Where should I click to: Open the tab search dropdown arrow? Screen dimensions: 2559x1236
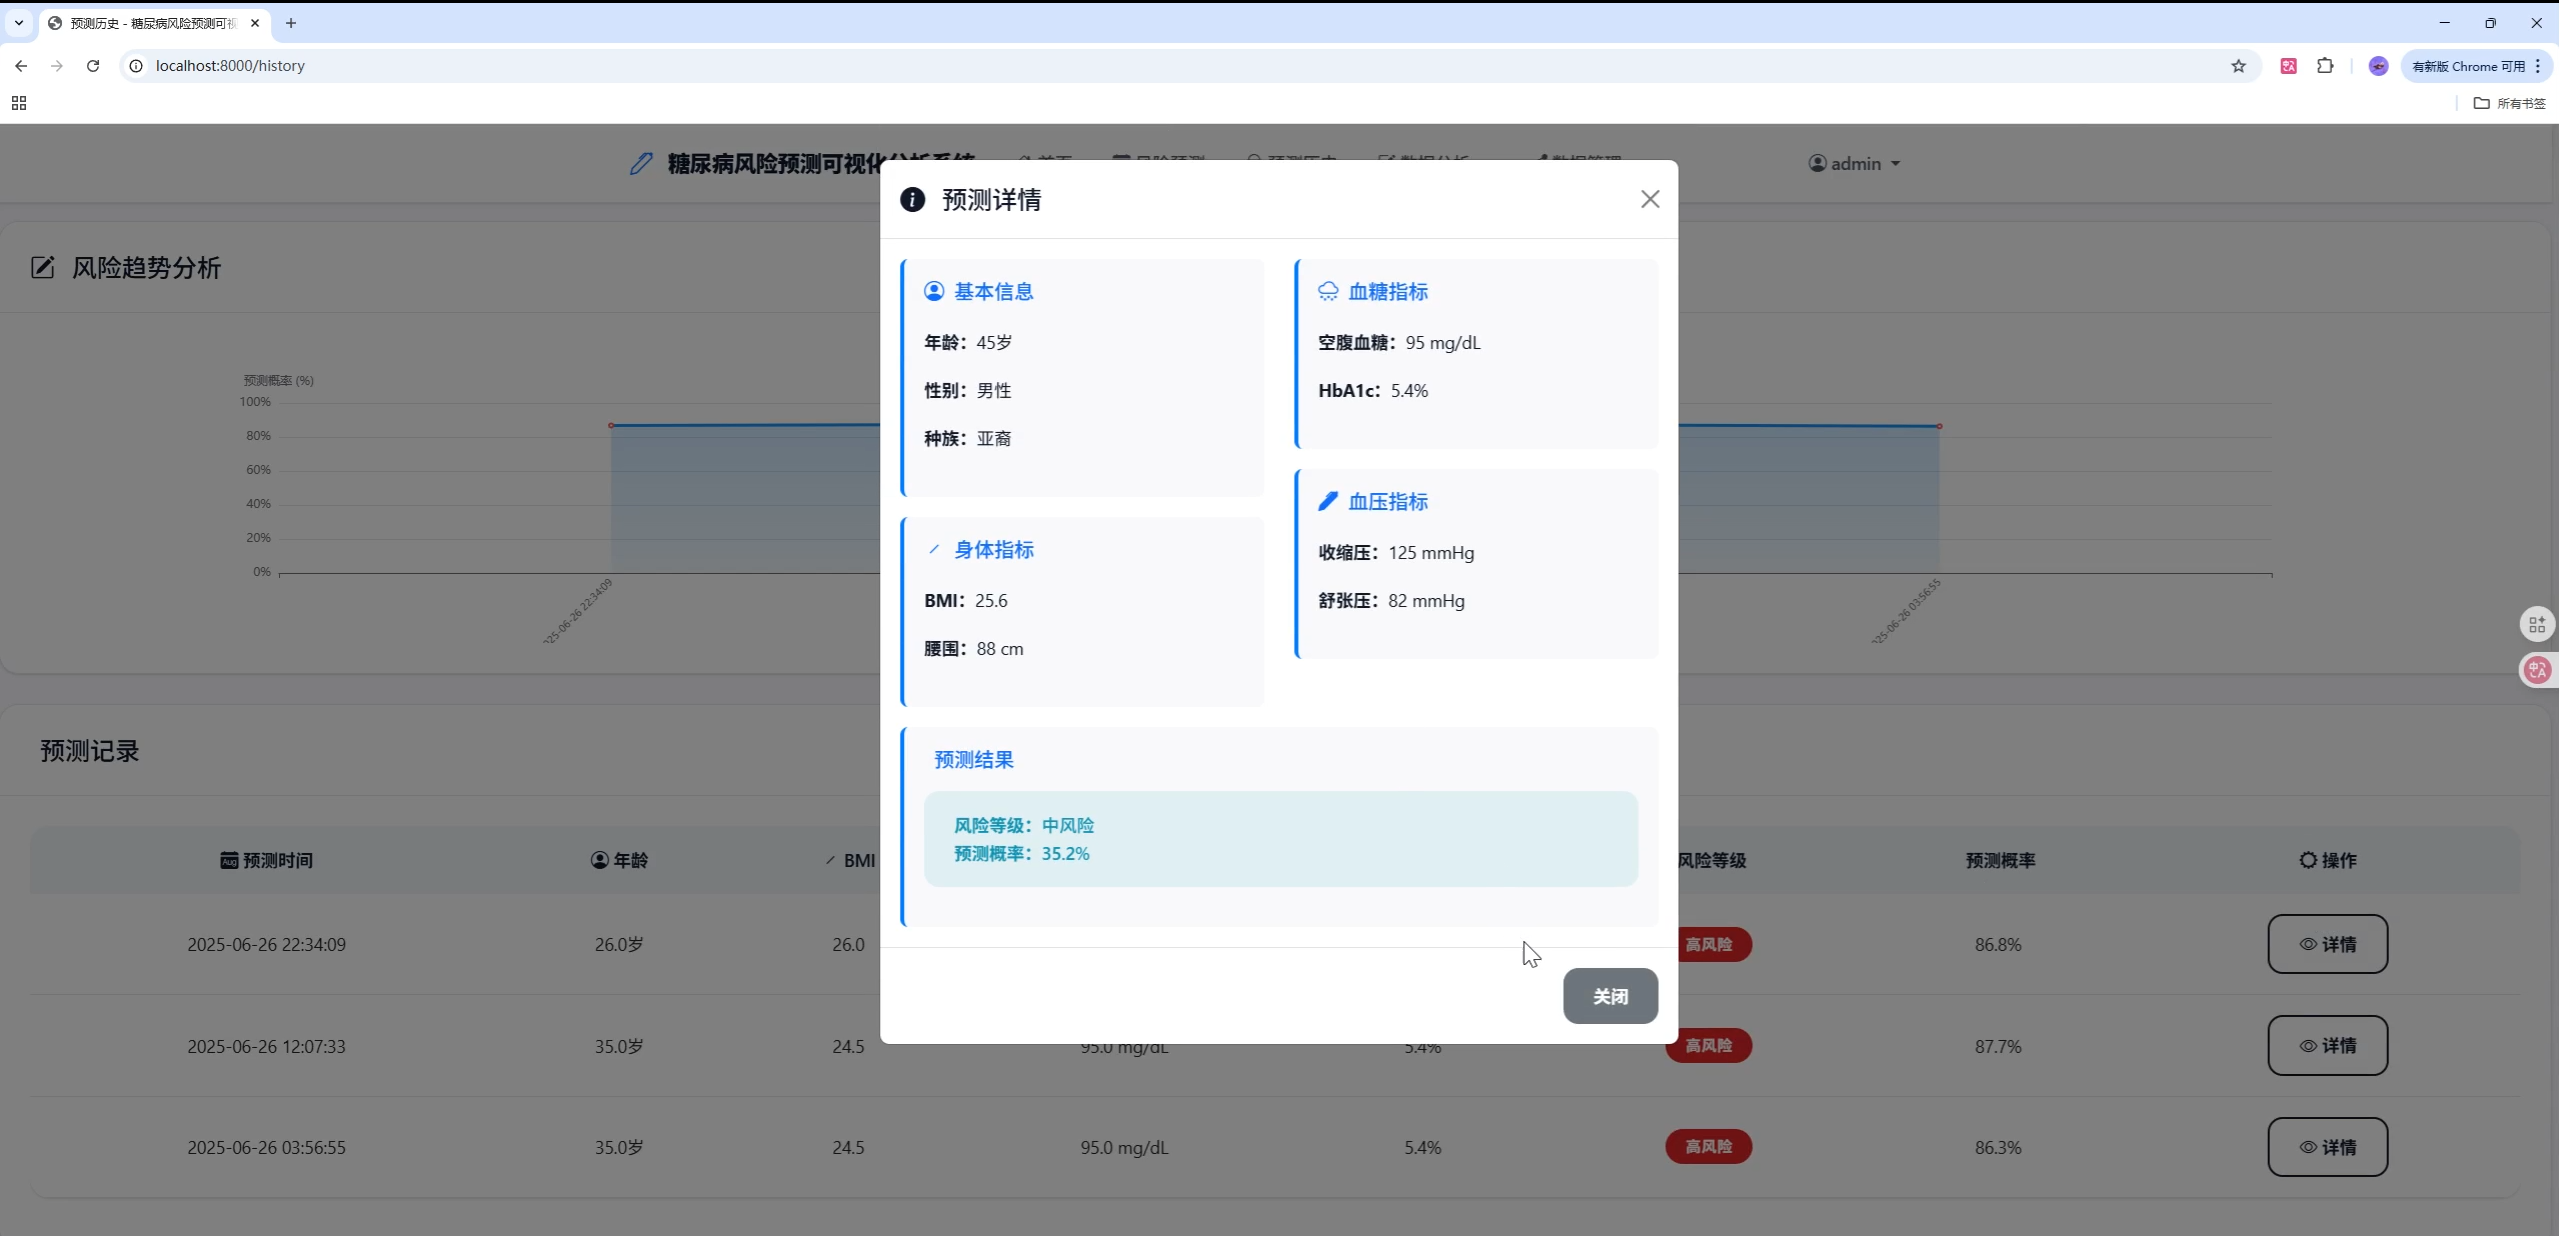(19, 22)
